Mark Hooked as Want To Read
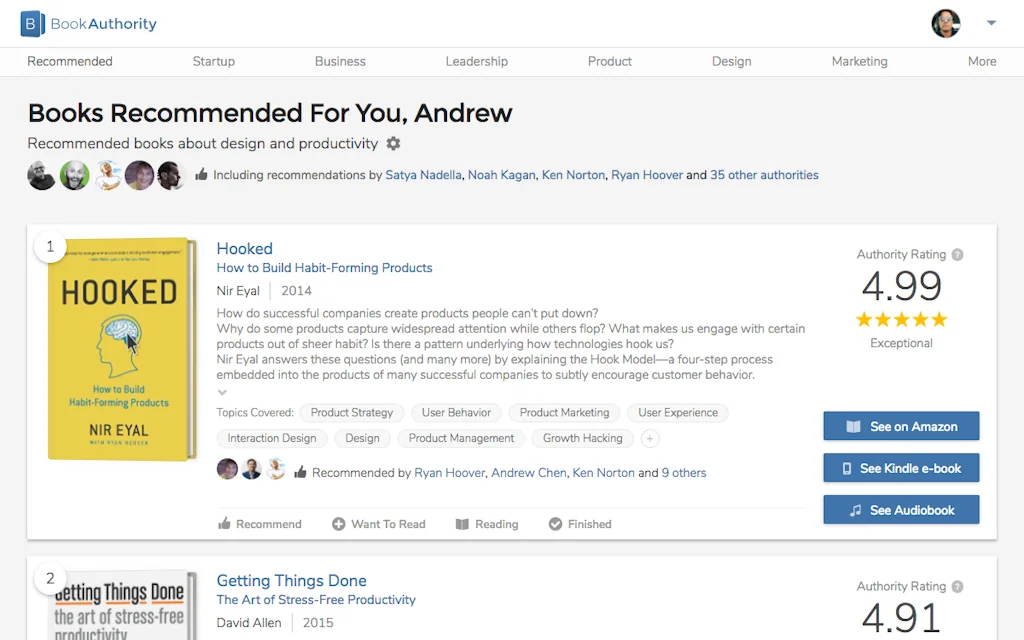 (x=378, y=524)
